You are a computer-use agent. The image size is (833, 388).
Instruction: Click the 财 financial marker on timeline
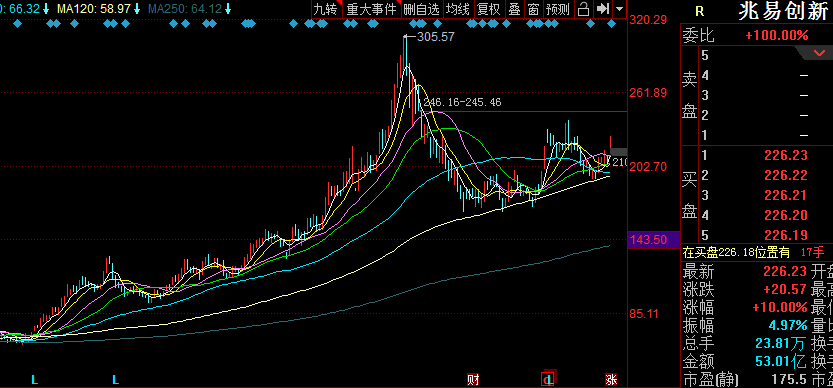tap(473, 379)
